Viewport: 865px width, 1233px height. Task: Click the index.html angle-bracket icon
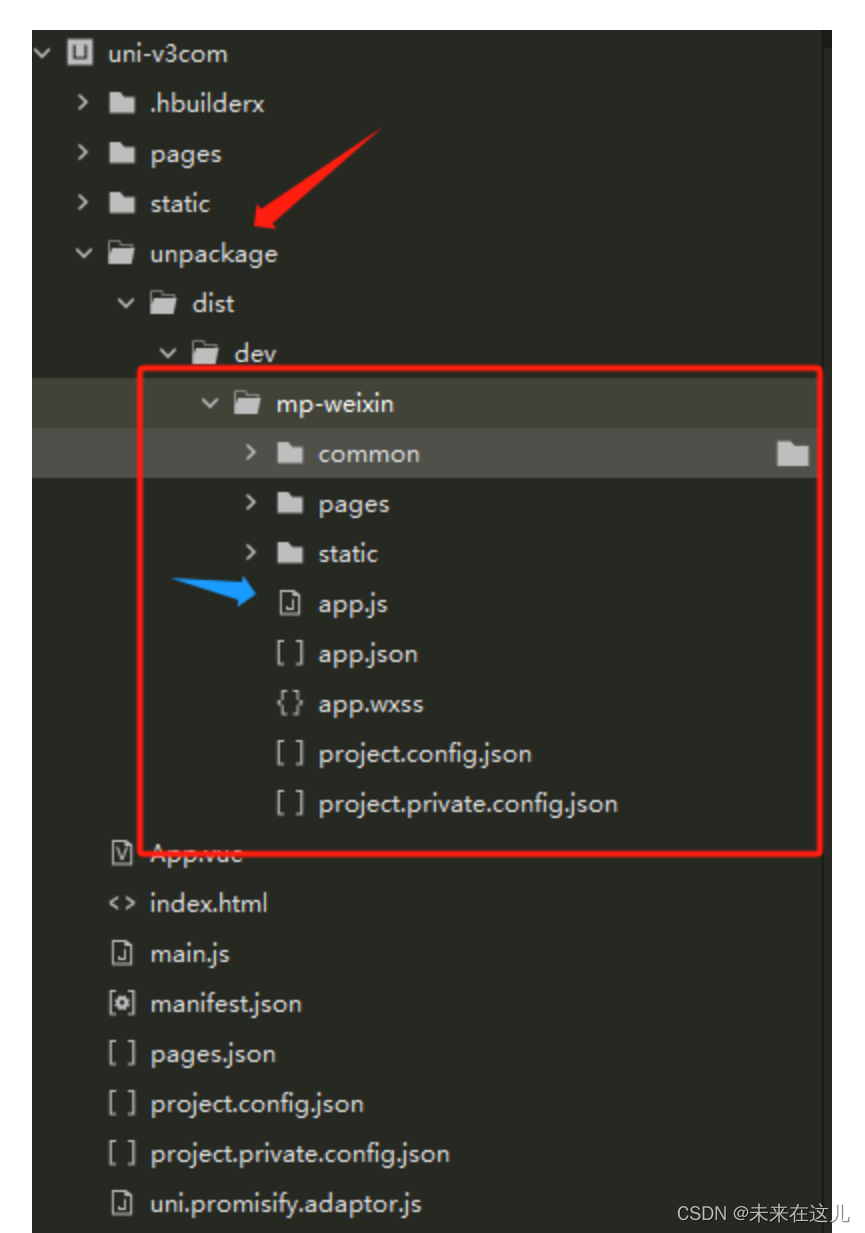[x=122, y=903]
